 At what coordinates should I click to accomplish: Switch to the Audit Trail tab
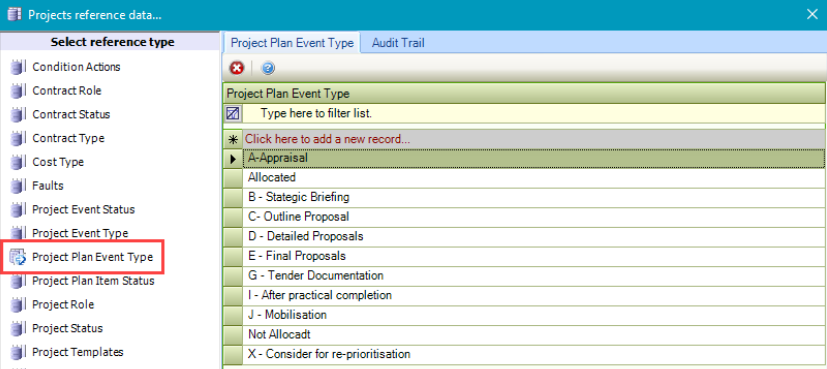pyautogui.click(x=398, y=43)
